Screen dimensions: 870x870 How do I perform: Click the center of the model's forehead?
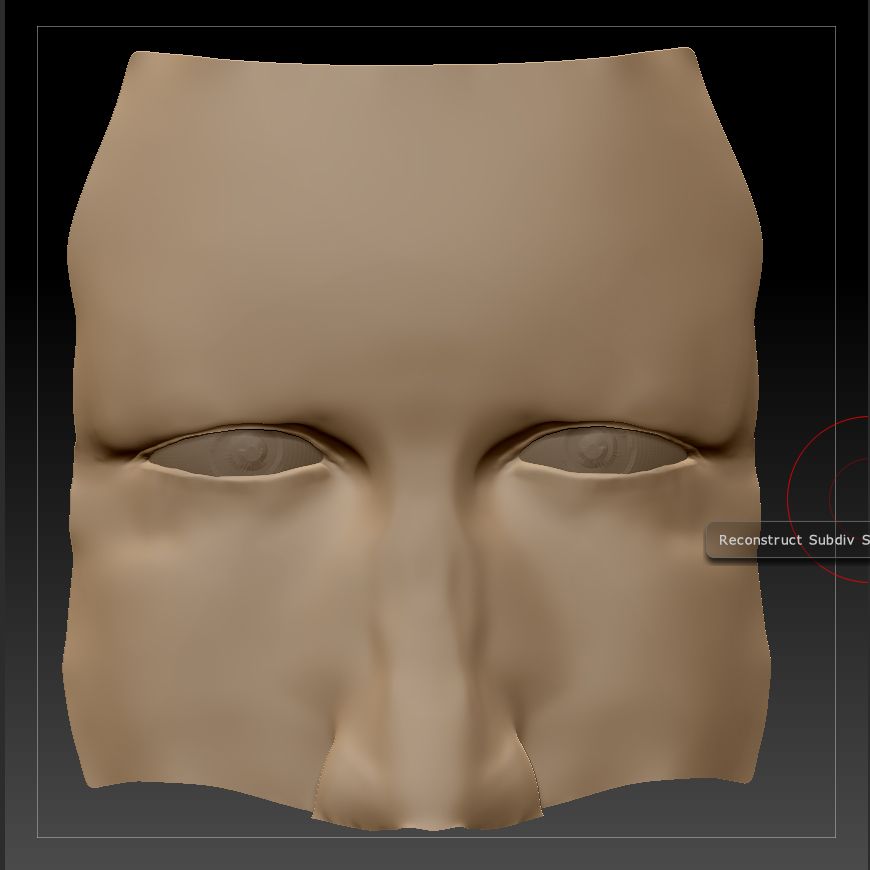point(416,222)
